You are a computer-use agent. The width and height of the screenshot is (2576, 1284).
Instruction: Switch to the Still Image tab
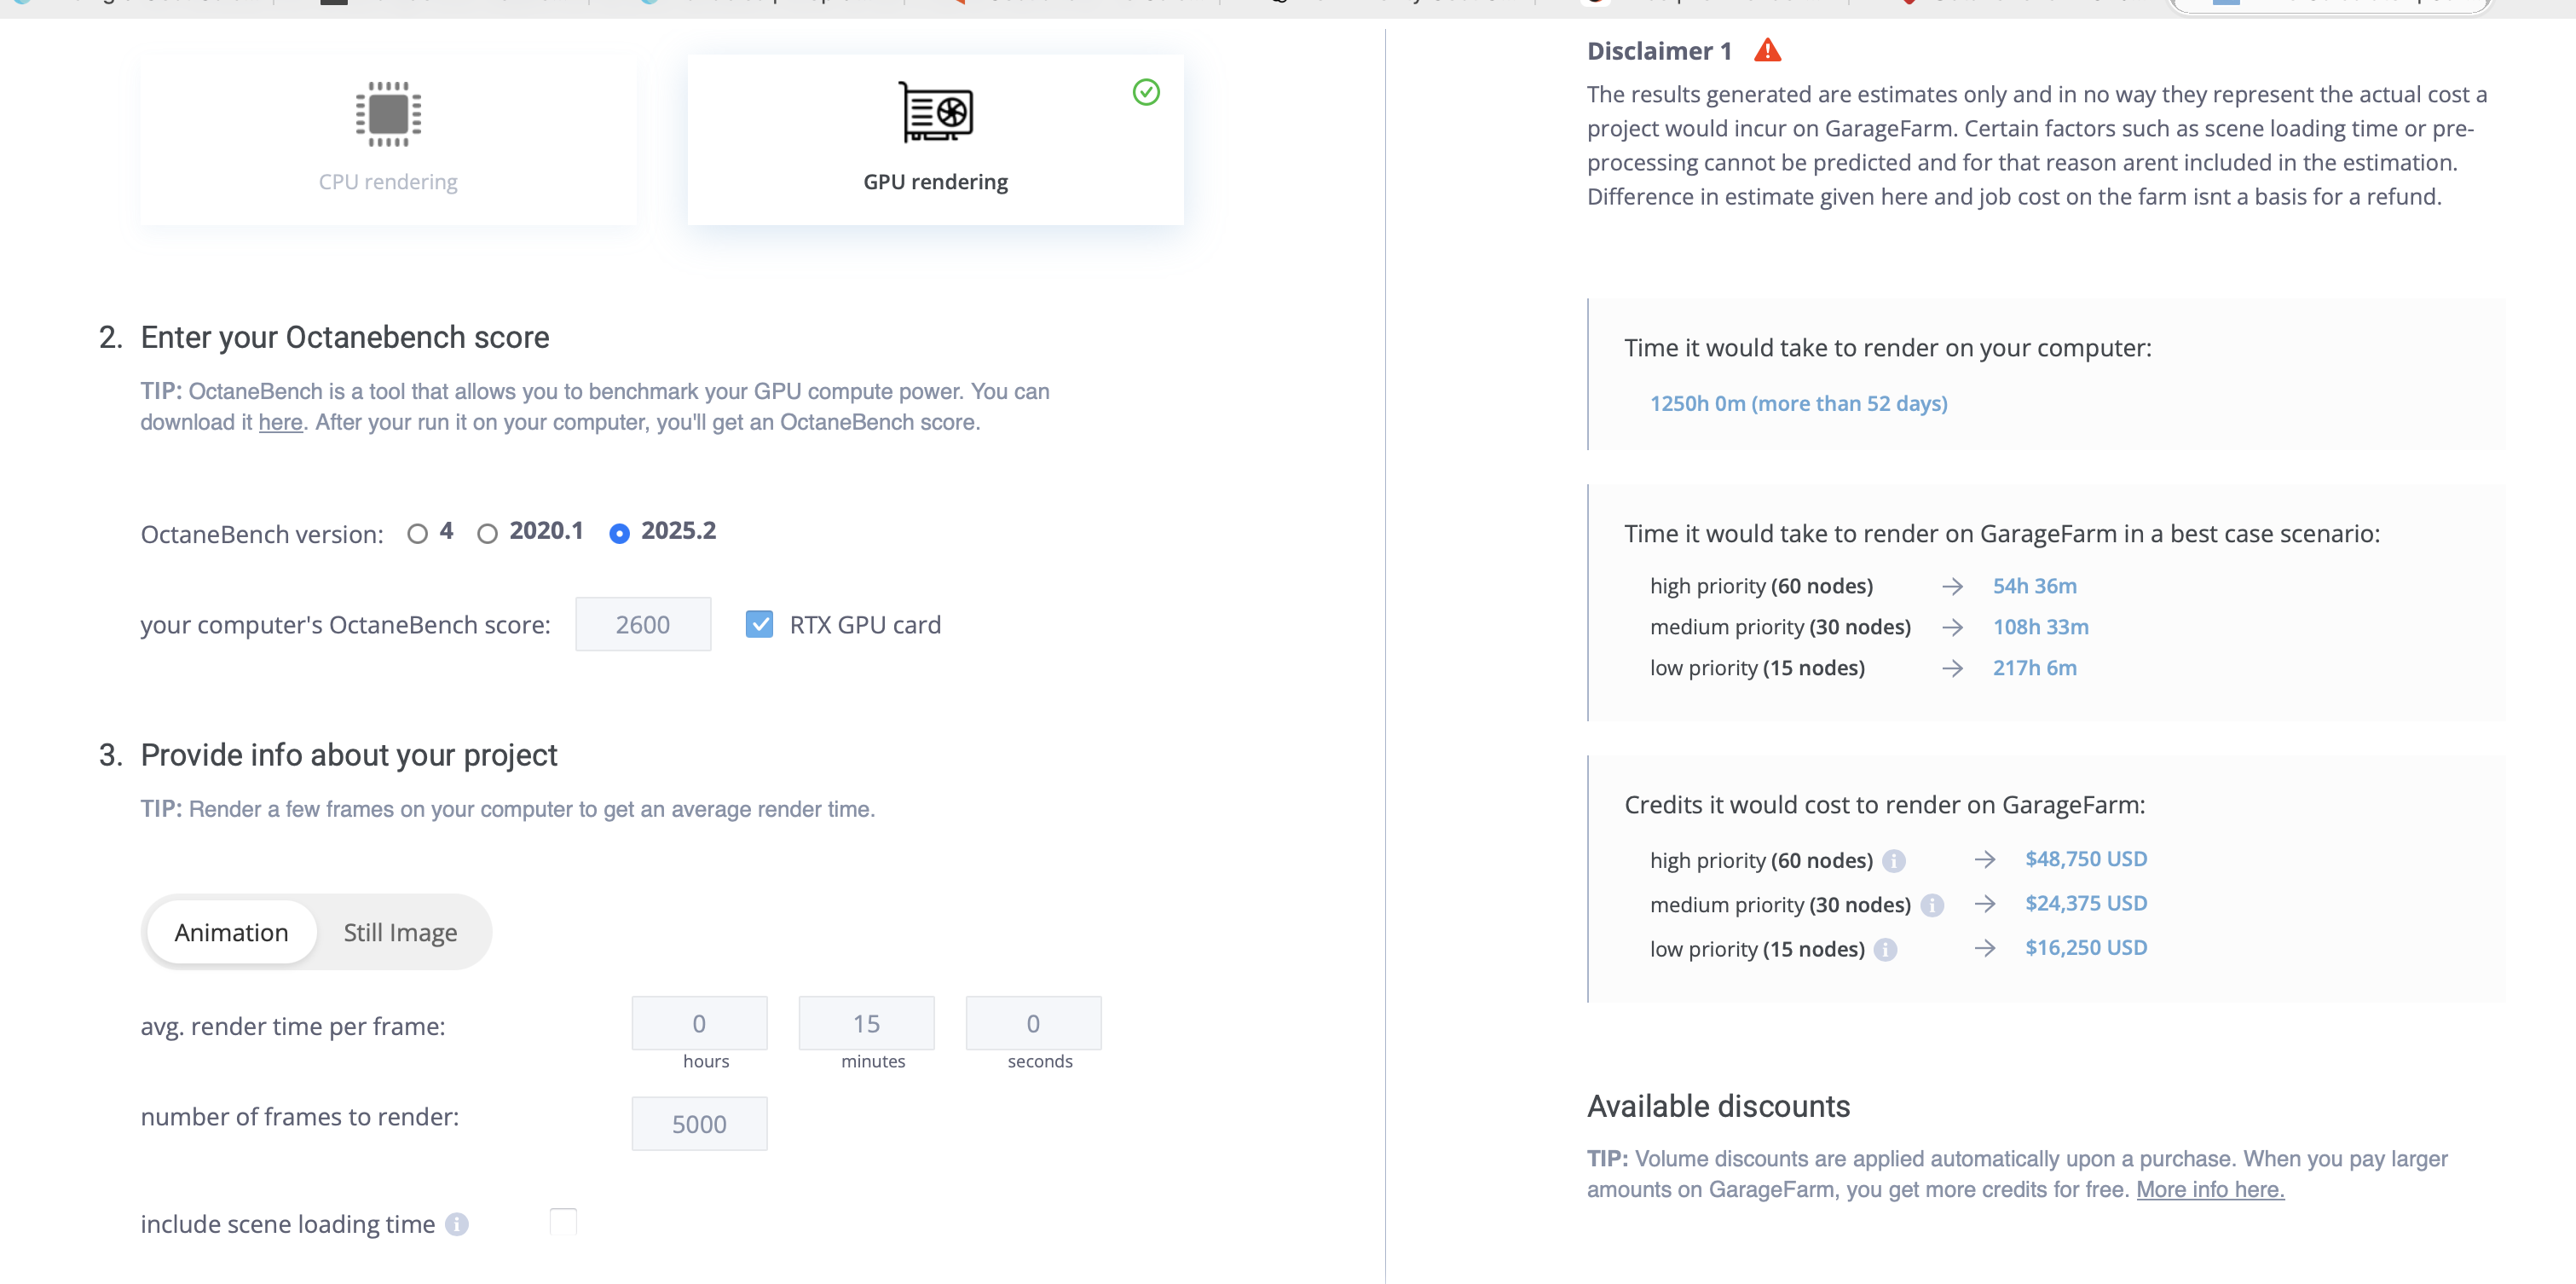click(x=400, y=932)
